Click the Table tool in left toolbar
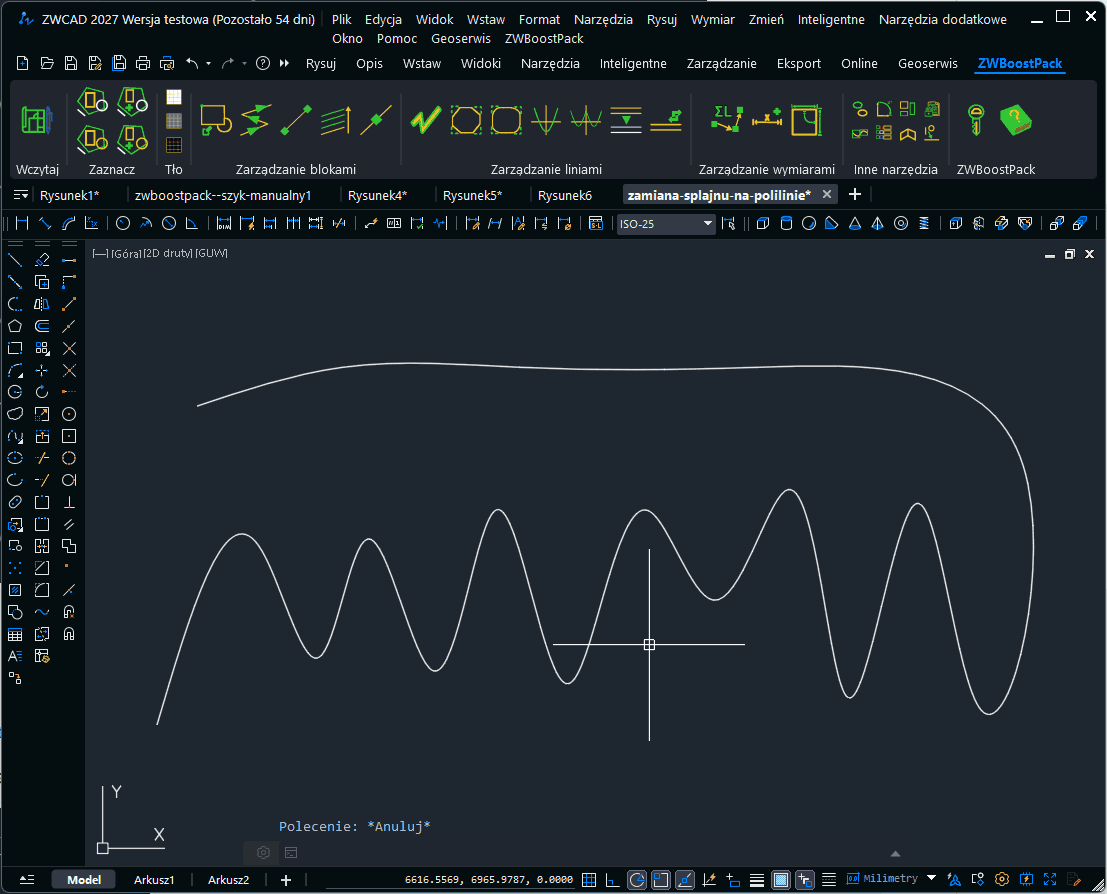 coord(15,634)
